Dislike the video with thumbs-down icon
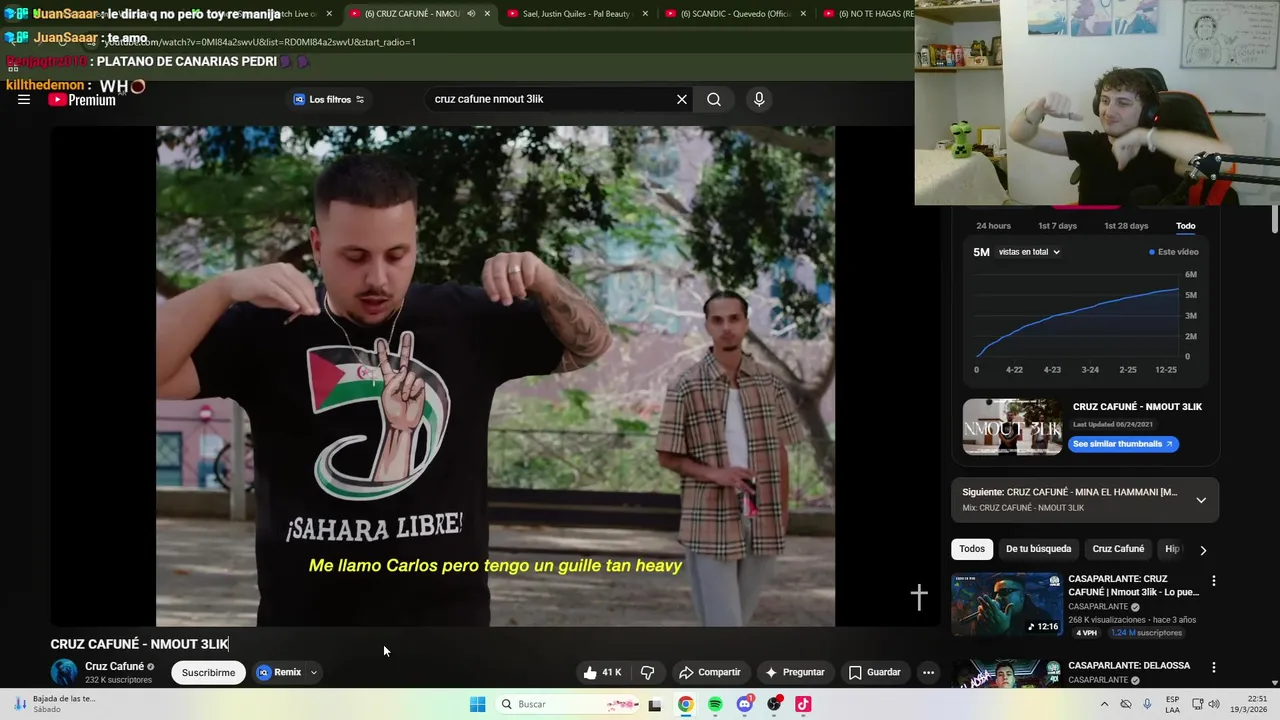Viewport: 1280px width, 720px height. [x=647, y=672]
